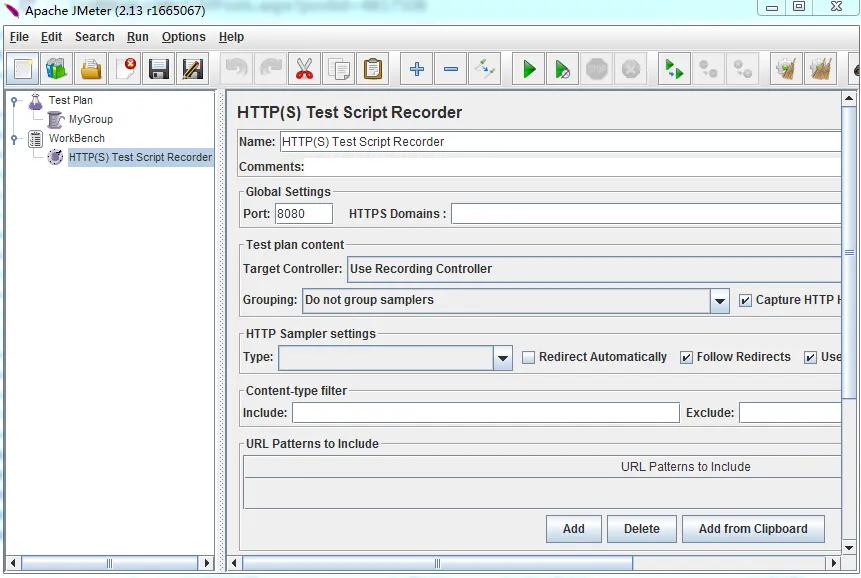Cut selection with the scissors icon

[x=305, y=69]
